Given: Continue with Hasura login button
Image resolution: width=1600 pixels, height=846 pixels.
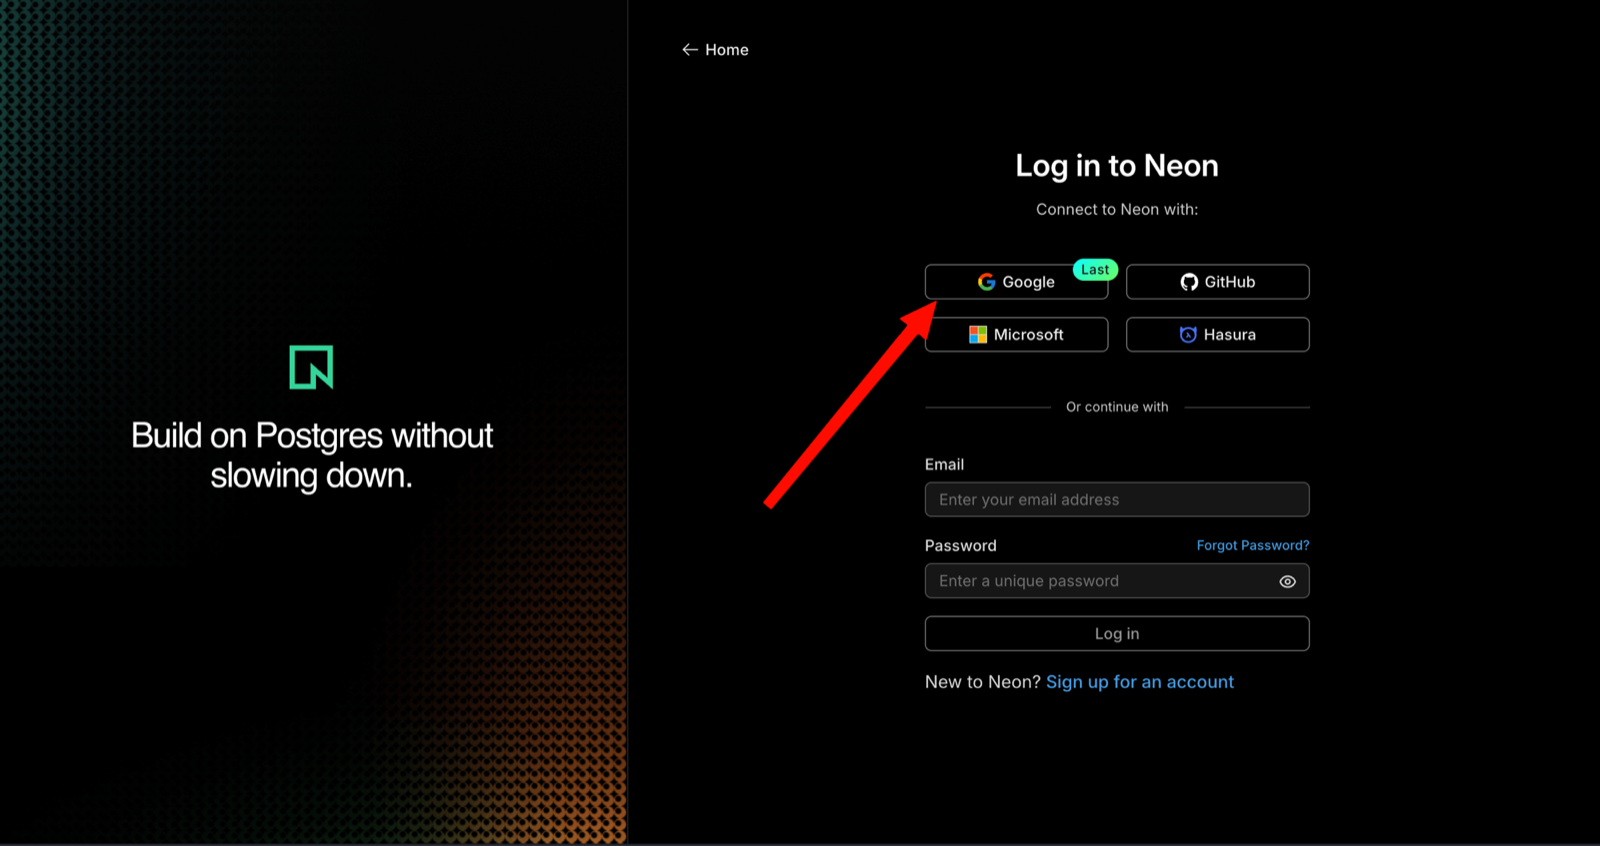Looking at the screenshot, I should coord(1217,335).
